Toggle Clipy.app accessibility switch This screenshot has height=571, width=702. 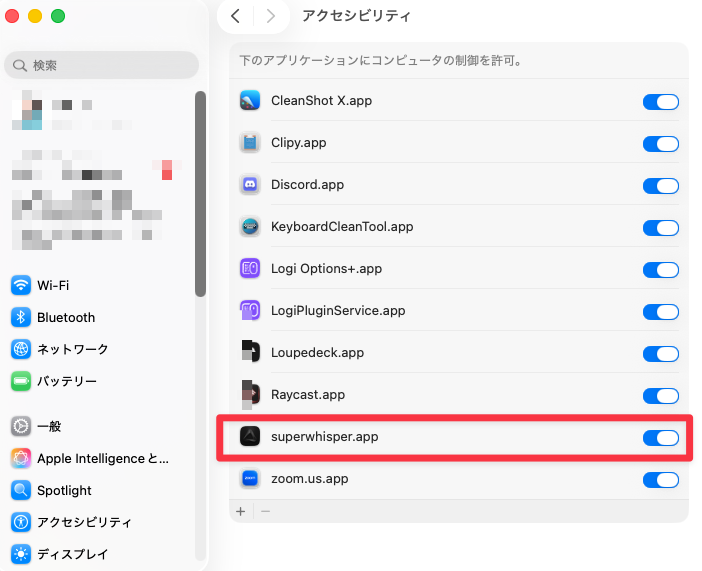coord(661,144)
